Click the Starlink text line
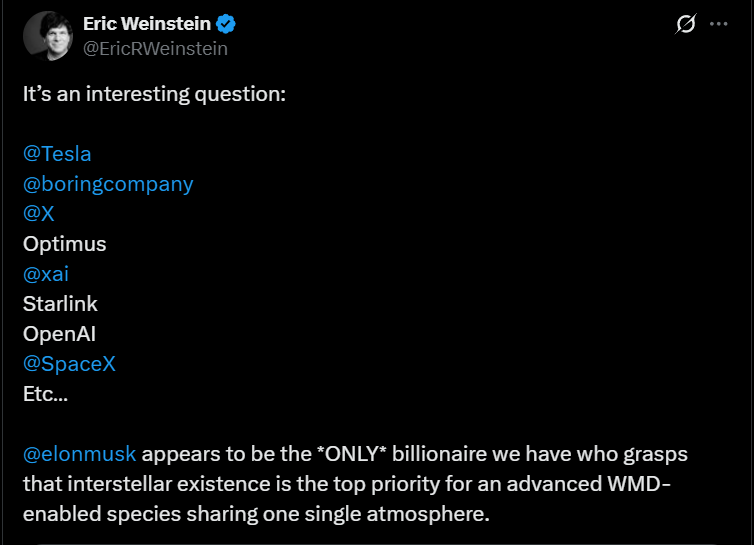The image size is (754, 545). coord(60,304)
